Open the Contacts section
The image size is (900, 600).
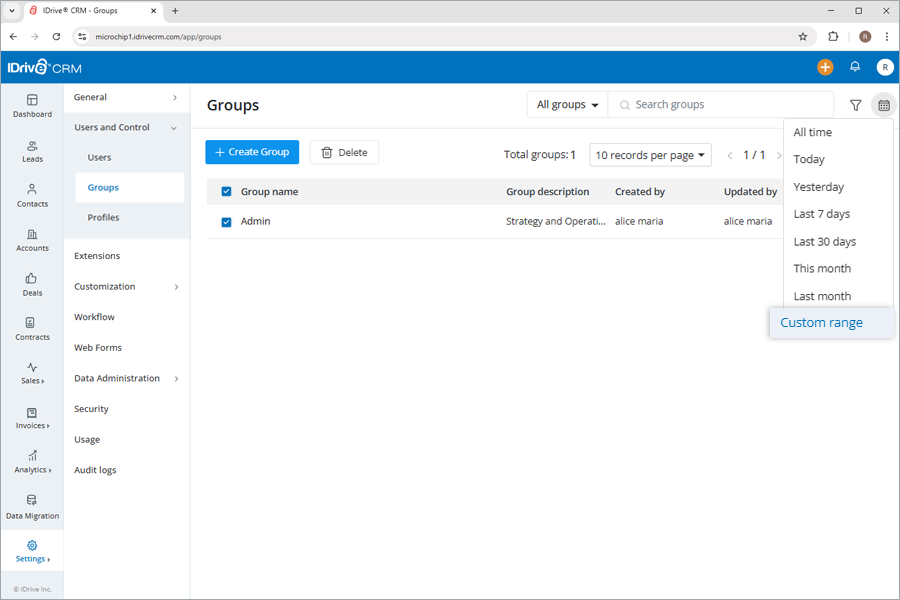point(32,196)
